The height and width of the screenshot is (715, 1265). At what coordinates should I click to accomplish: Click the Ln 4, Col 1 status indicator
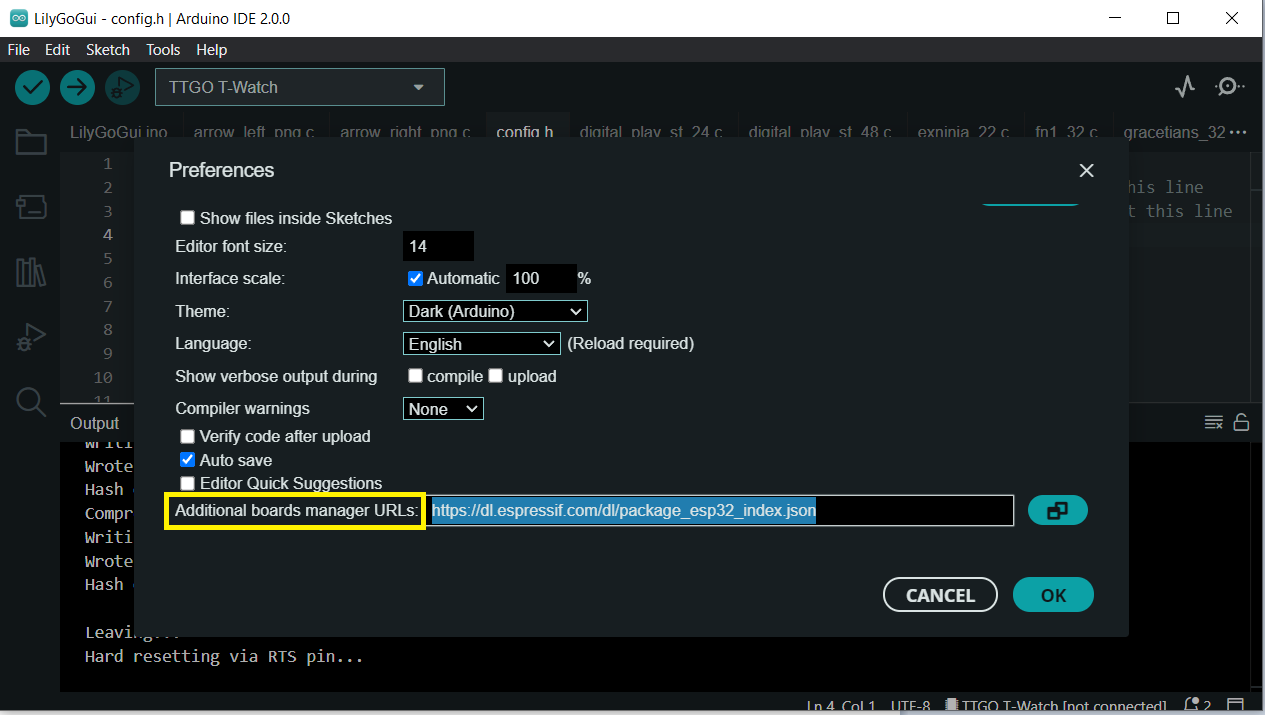[x=841, y=706]
